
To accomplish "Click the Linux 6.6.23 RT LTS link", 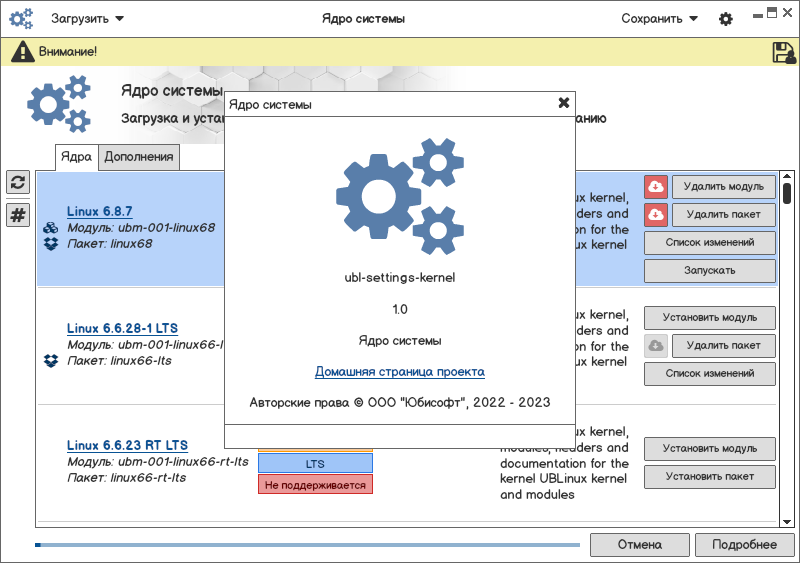I will coord(127,445).
